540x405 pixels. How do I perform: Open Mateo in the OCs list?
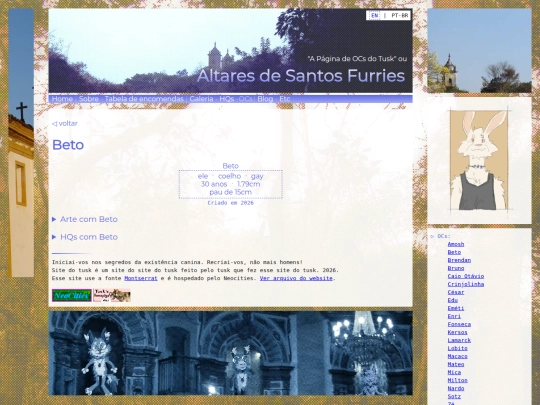456,364
